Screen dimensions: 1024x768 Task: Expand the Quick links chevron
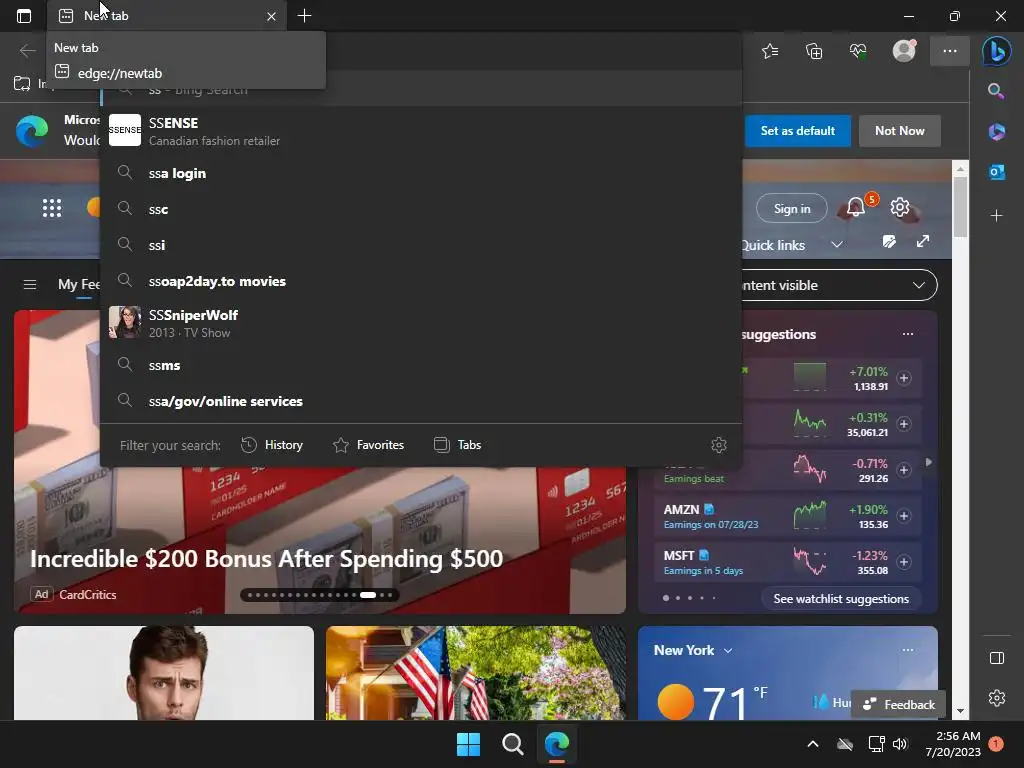click(x=837, y=244)
